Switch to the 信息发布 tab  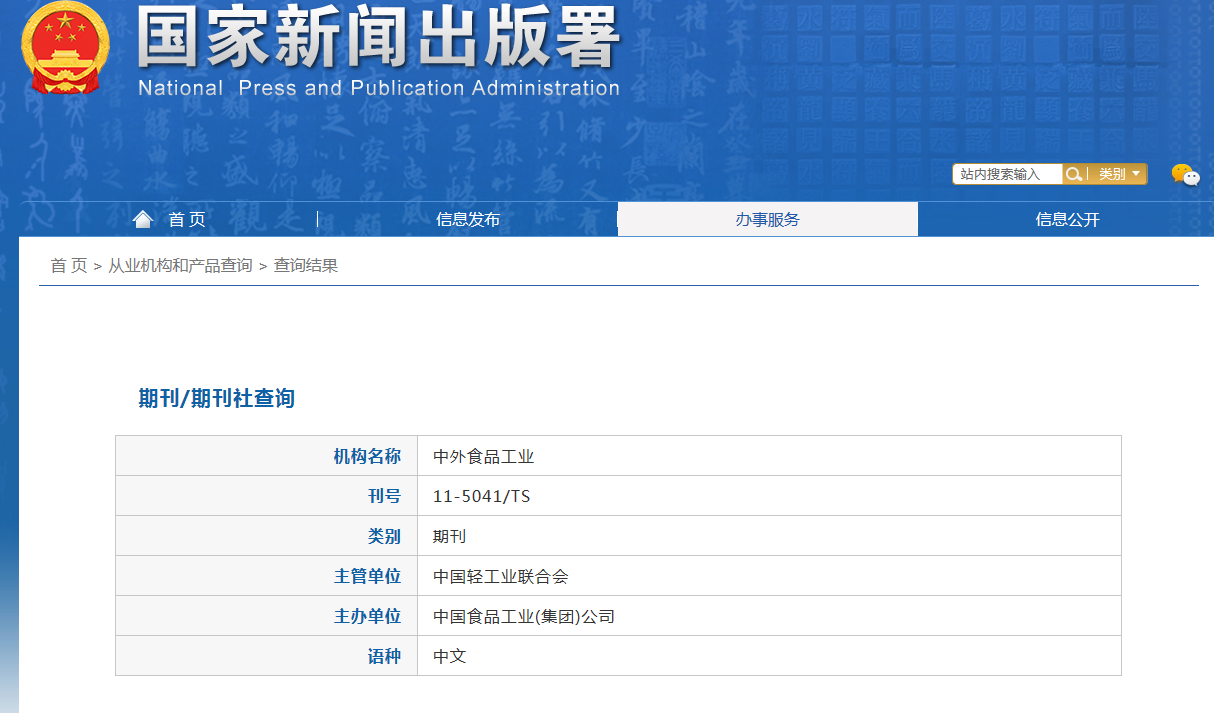click(468, 219)
